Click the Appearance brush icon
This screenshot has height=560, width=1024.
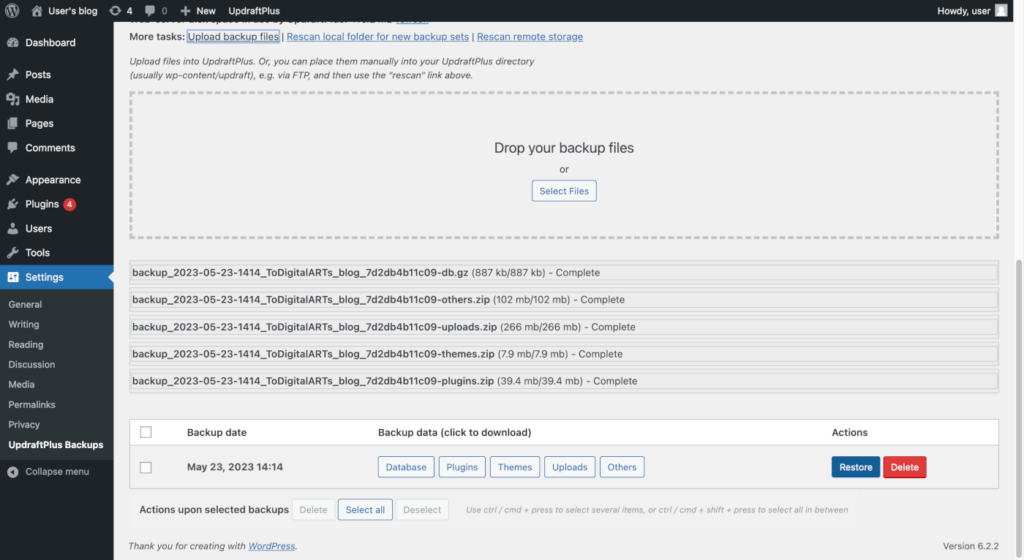(x=12, y=179)
